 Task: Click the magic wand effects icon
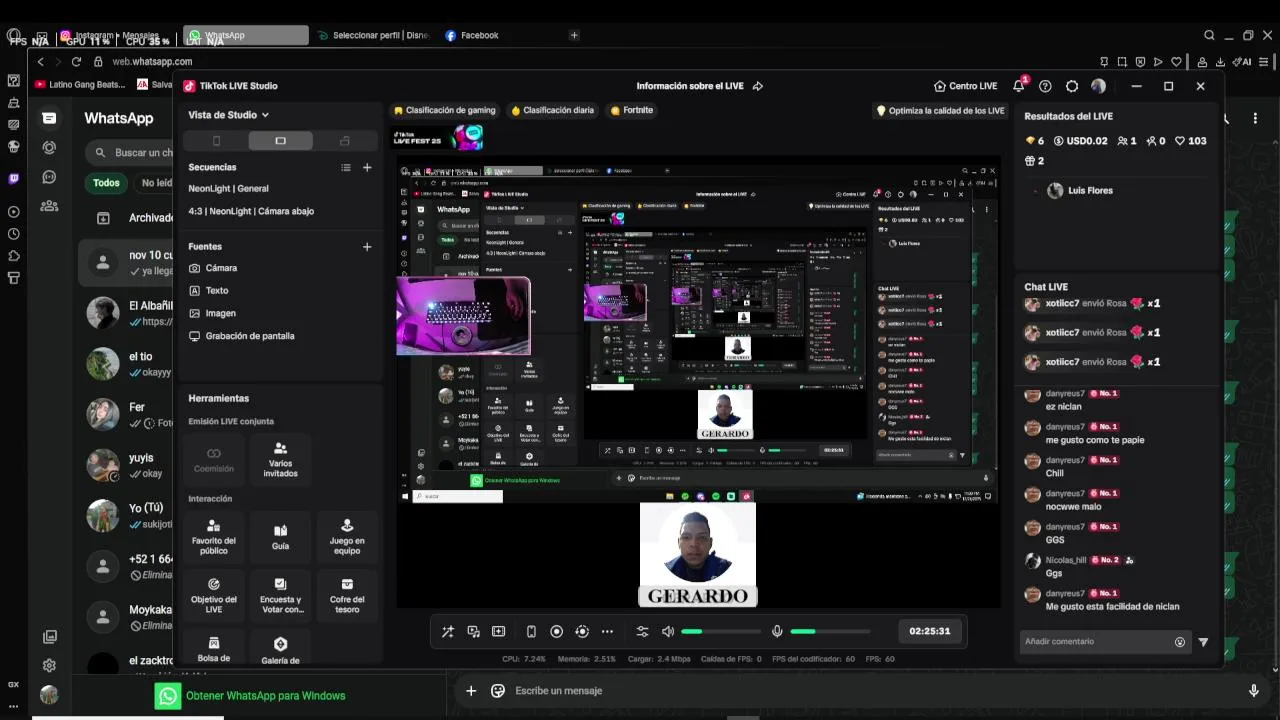coord(447,631)
